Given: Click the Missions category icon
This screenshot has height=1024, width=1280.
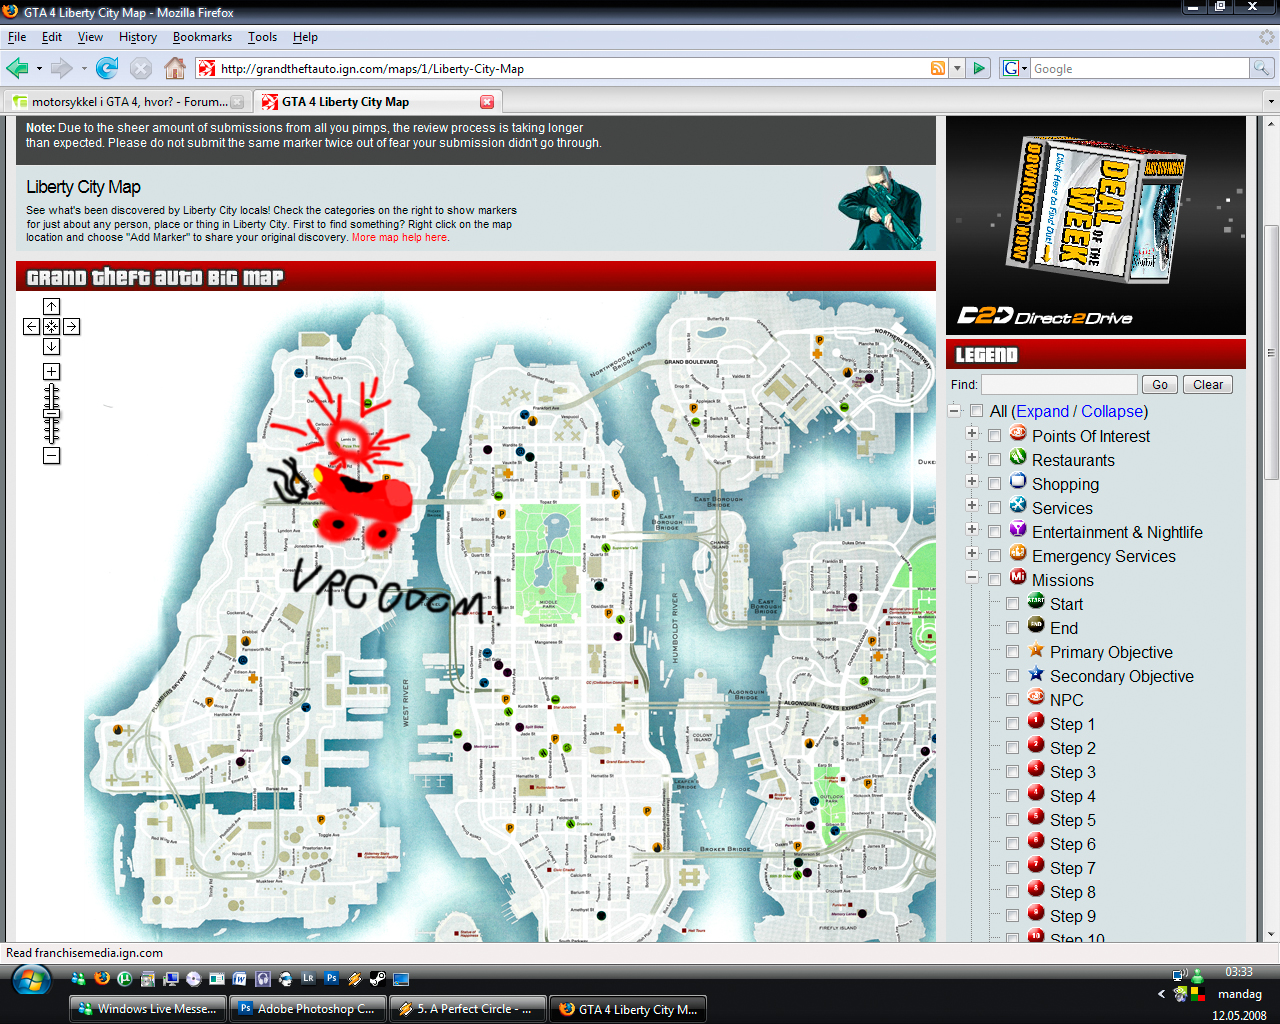Looking at the screenshot, I should (1018, 577).
